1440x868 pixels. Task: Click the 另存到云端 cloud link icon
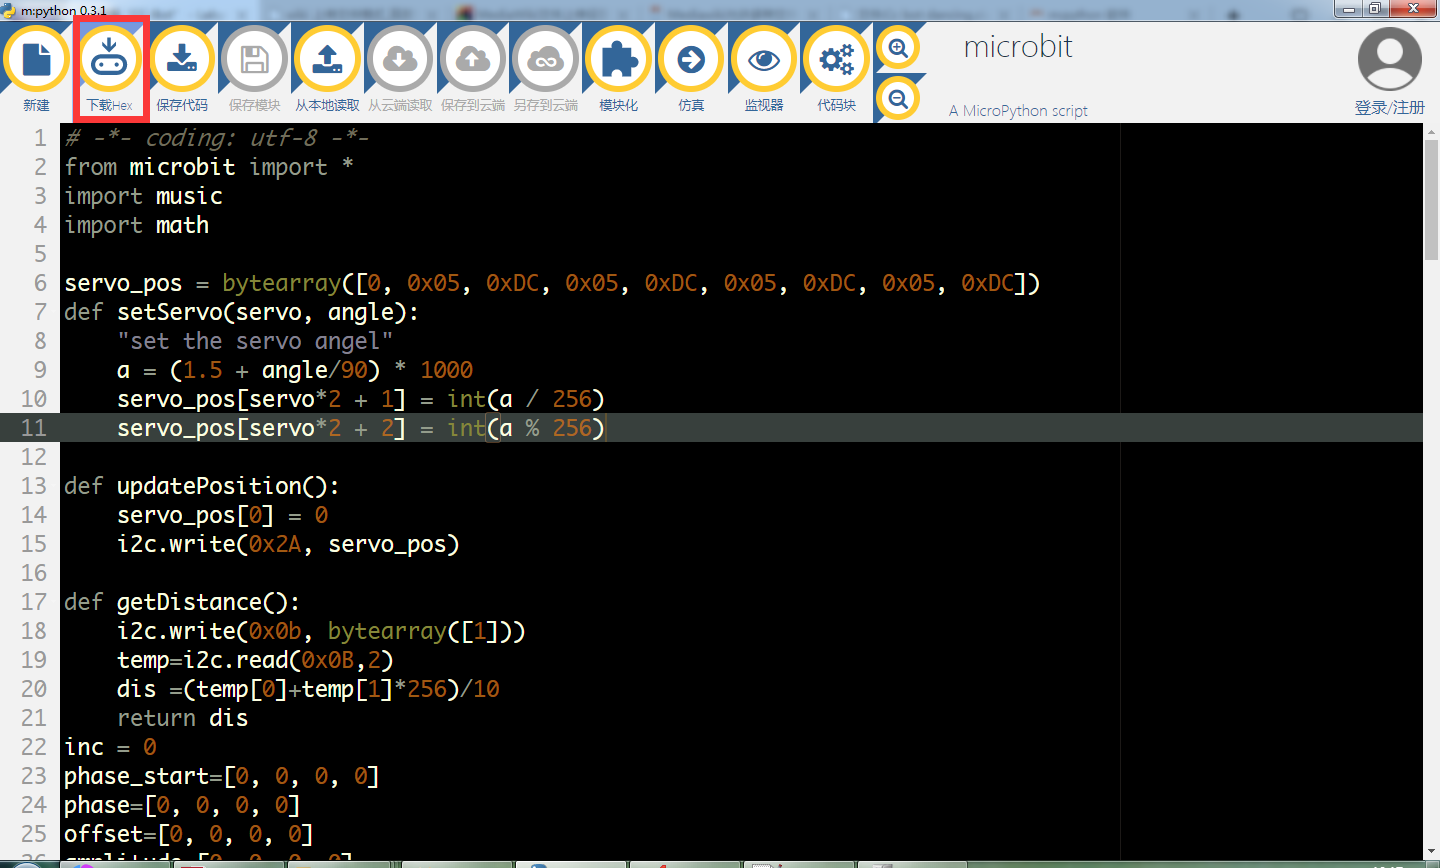545,60
